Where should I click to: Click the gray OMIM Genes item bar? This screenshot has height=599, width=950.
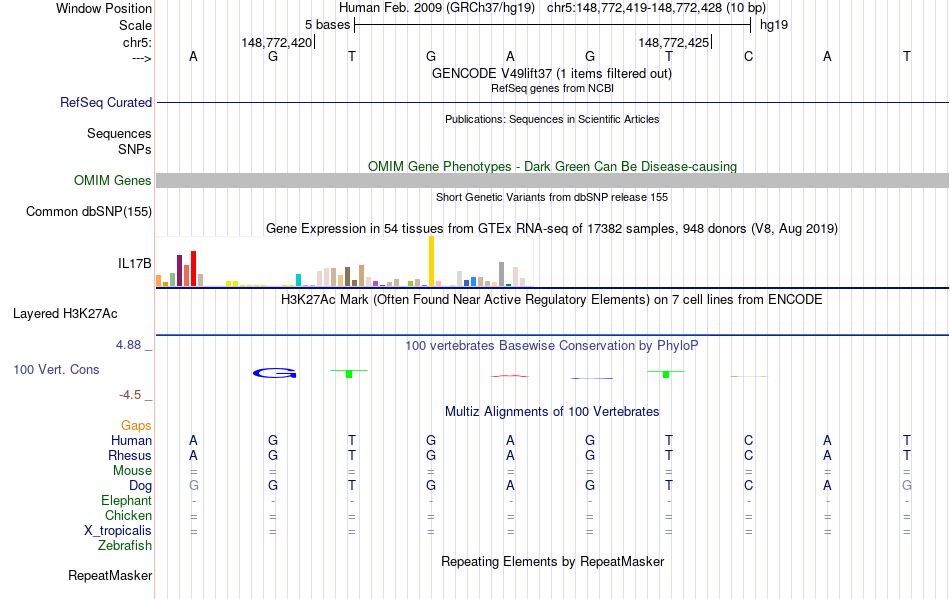(x=552, y=180)
